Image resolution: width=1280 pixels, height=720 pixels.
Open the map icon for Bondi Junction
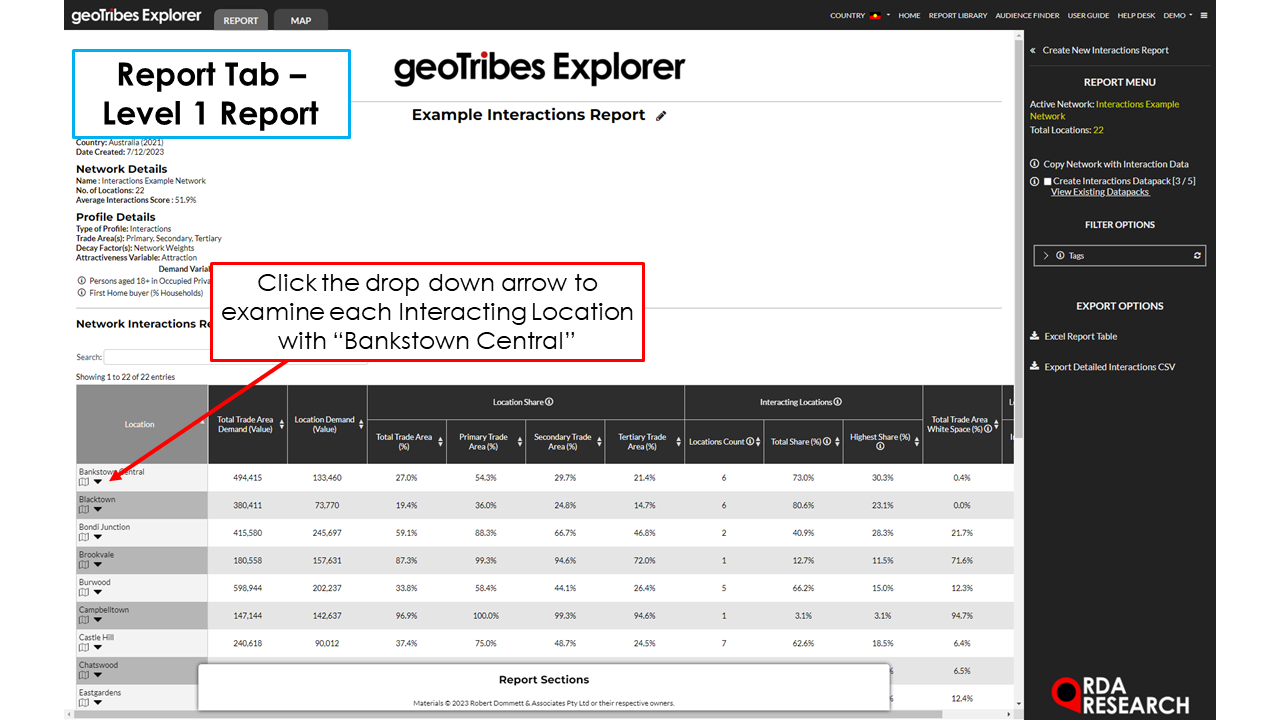(x=84, y=537)
